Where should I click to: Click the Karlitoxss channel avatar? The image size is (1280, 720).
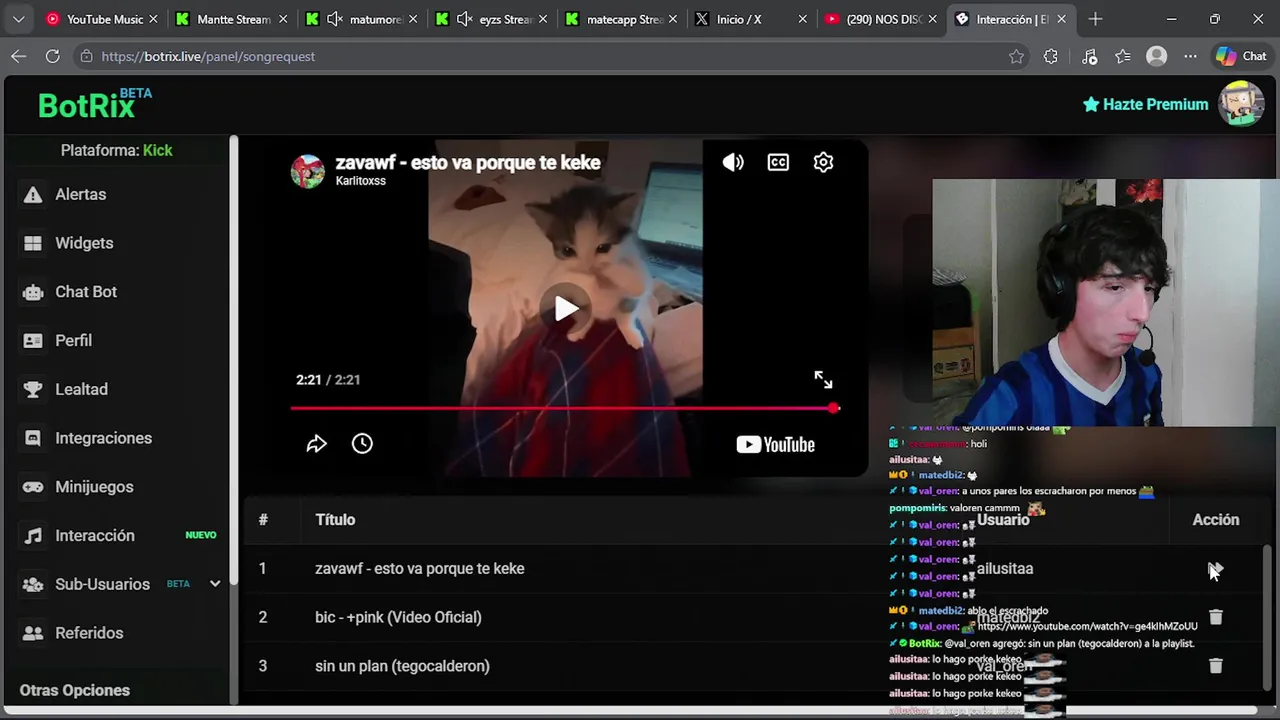[x=308, y=171]
